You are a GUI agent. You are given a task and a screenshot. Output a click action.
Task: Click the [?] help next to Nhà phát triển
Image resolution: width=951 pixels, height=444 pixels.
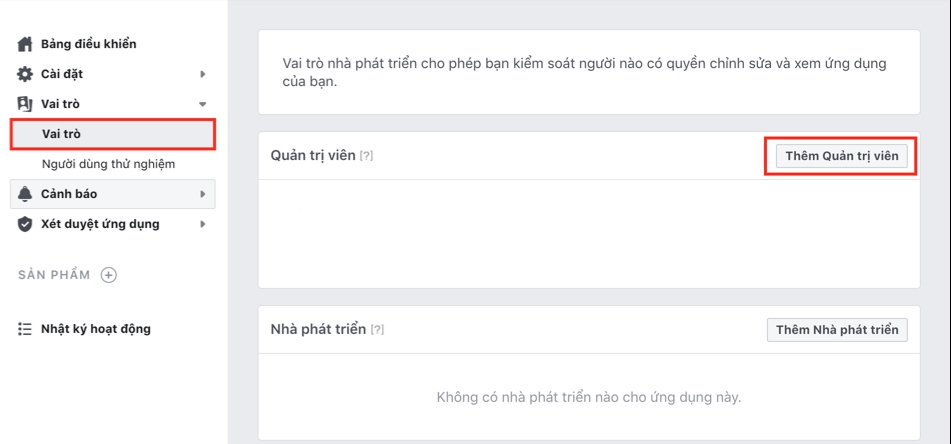point(377,330)
